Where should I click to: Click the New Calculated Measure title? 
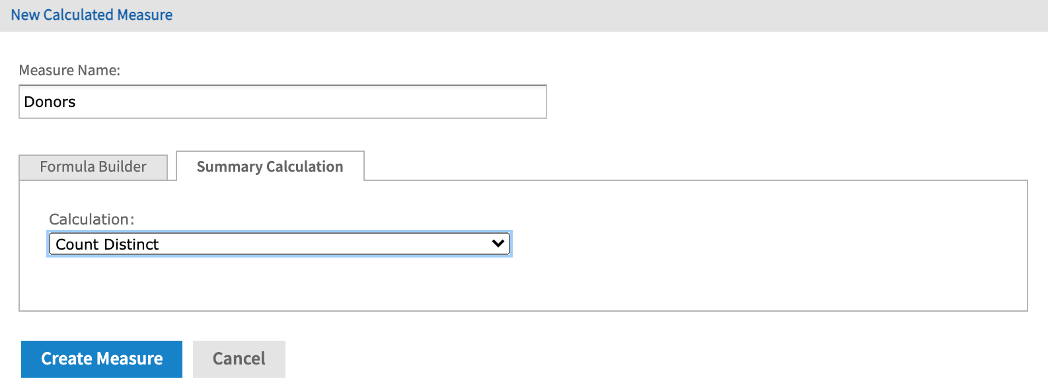(92, 15)
